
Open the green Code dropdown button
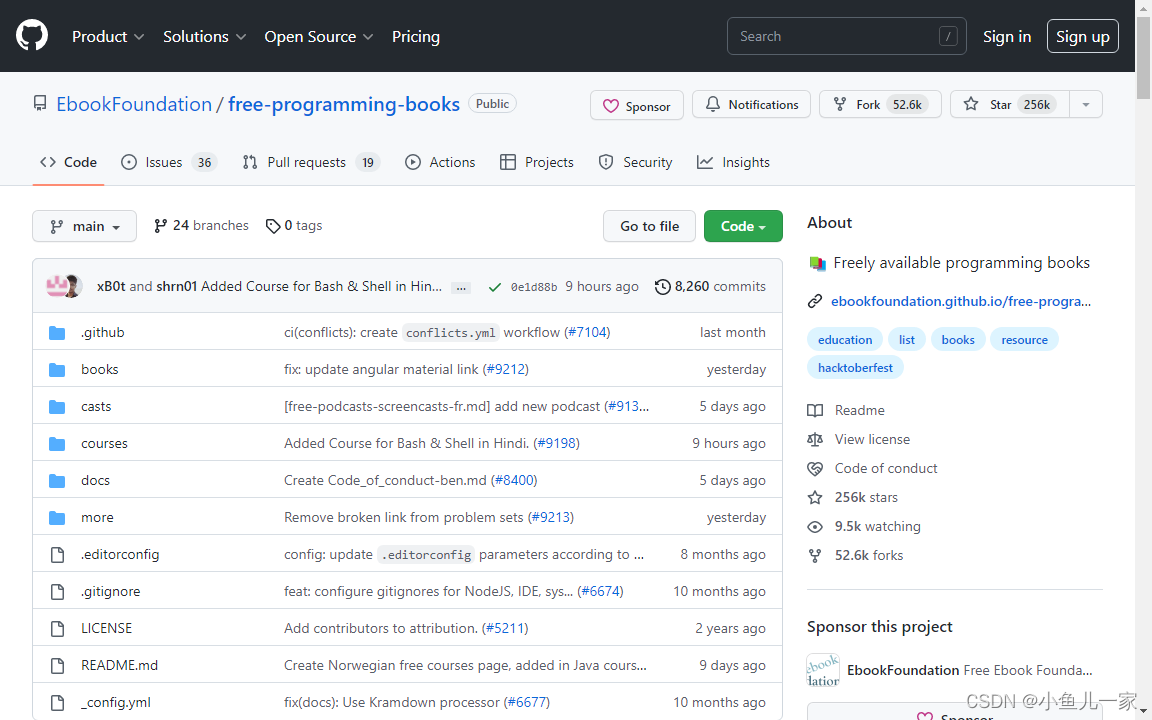coord(743,226)
